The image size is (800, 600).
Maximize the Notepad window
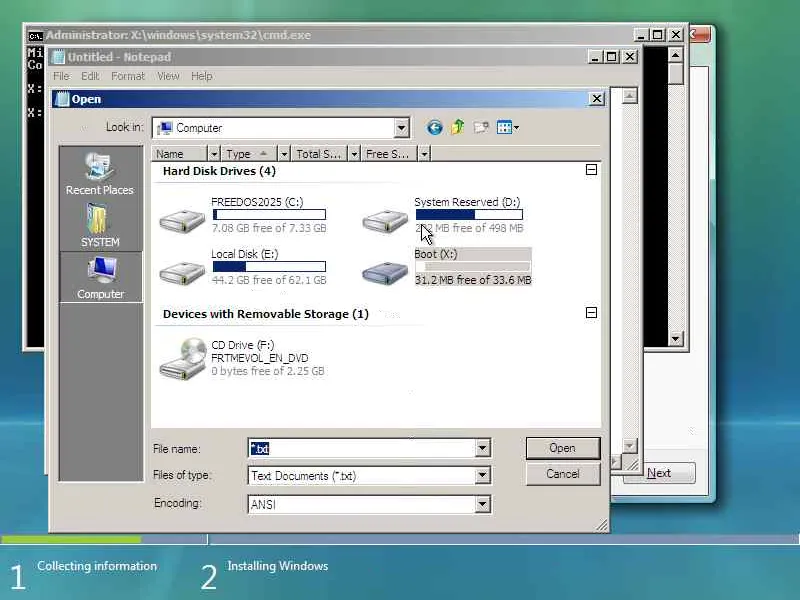pyautogui.click(x=612, y=57)
